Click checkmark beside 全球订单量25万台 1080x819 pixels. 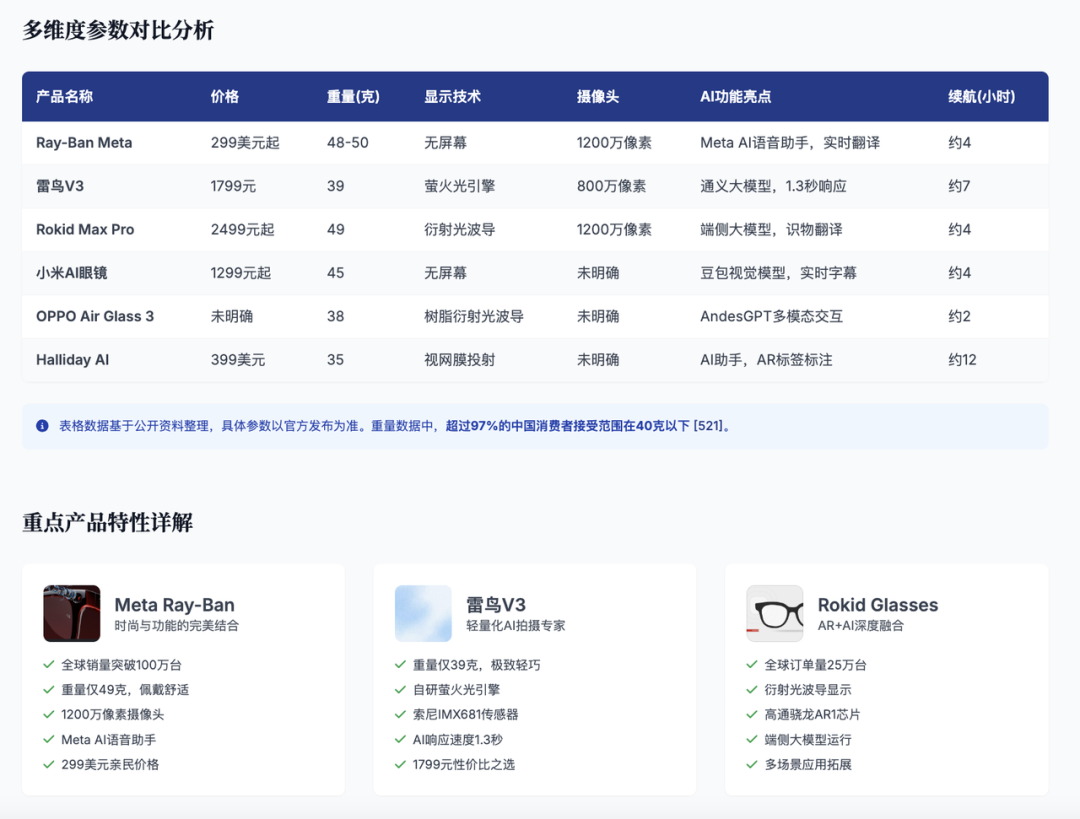click(x=752, y=665)
